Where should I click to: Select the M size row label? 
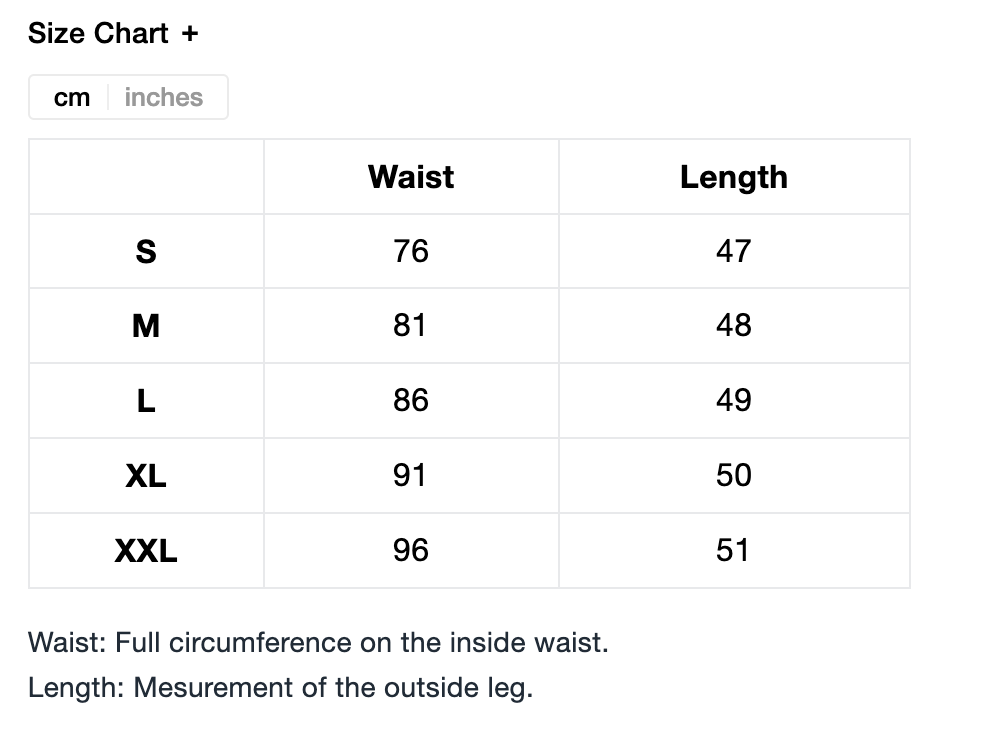point(146,326)
